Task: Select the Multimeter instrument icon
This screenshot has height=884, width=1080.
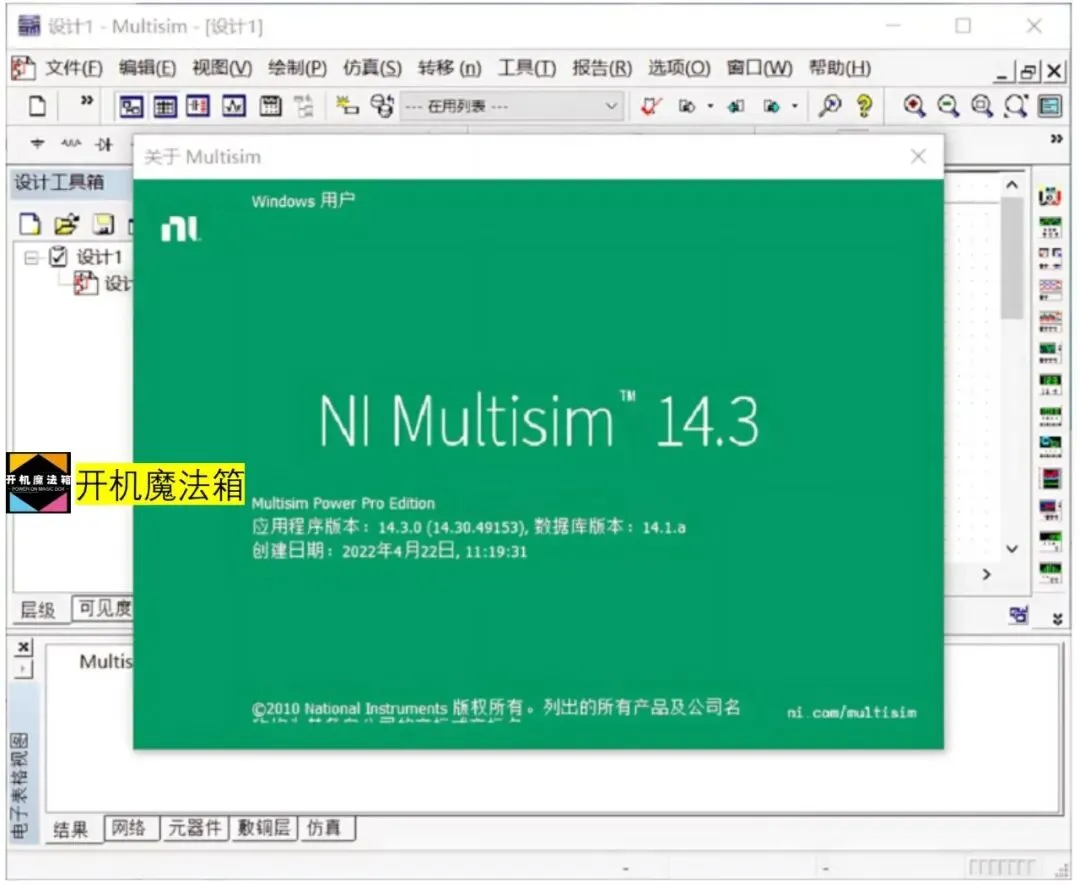Action: 1050,196
